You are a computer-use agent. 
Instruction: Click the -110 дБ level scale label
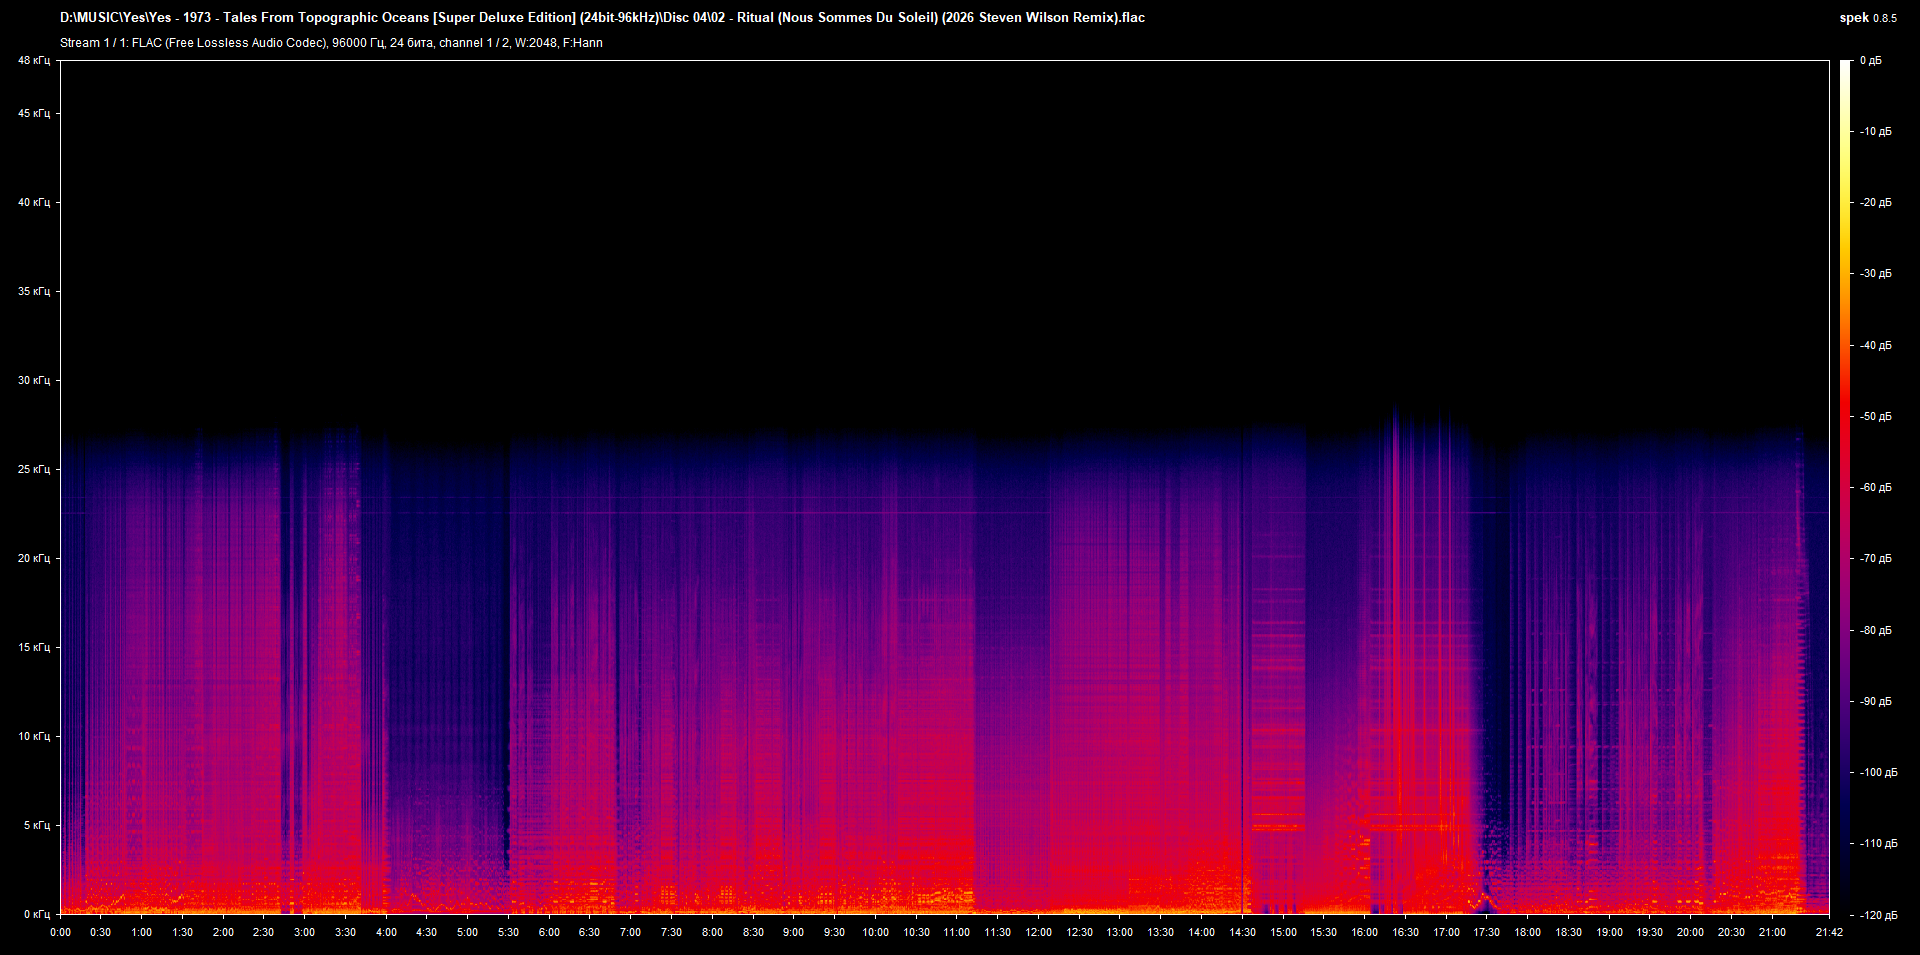[1879, 843]
